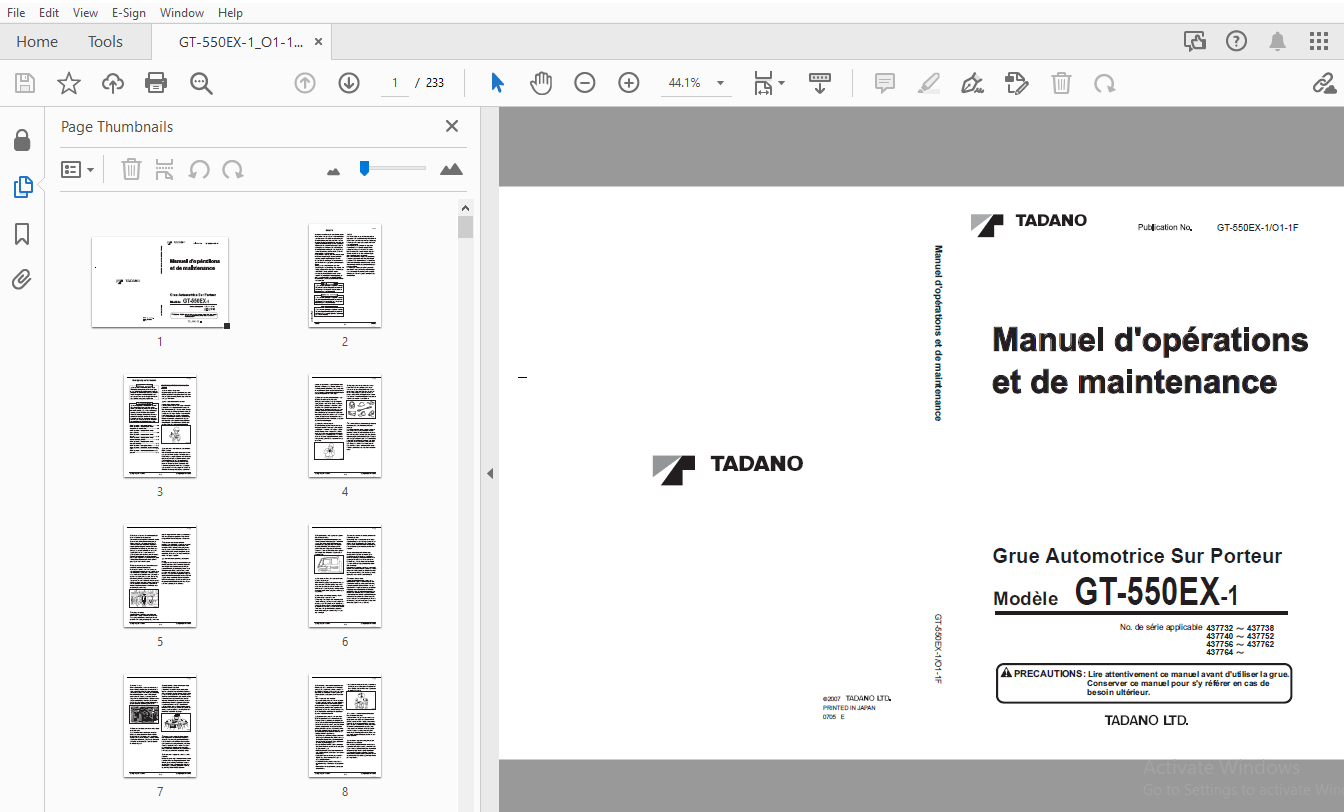
Task: Select page 2 thumbnail
Action: [x=345, y=276]
